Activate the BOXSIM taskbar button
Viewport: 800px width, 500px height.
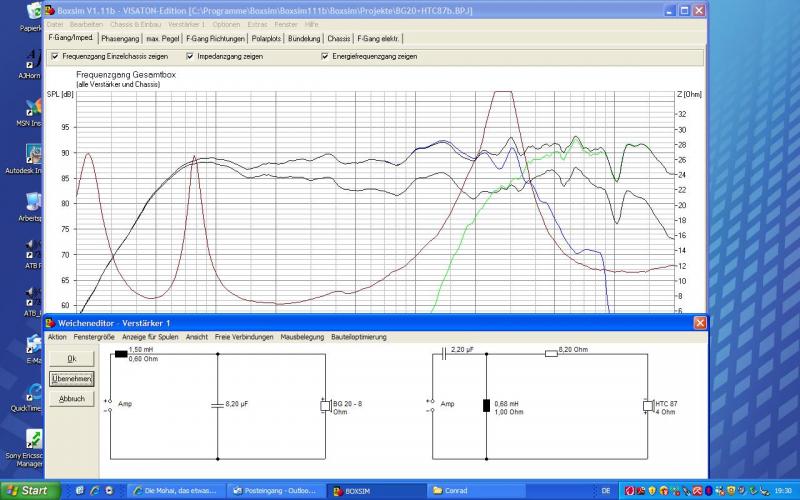pos(377,491)
